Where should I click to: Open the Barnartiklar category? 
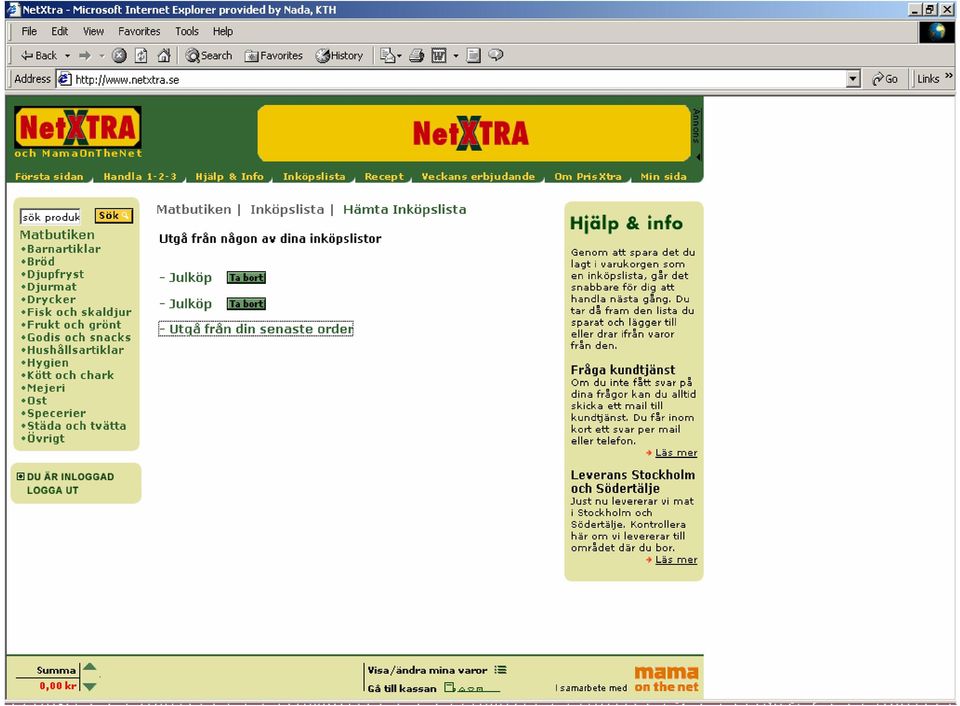point(63,249)
